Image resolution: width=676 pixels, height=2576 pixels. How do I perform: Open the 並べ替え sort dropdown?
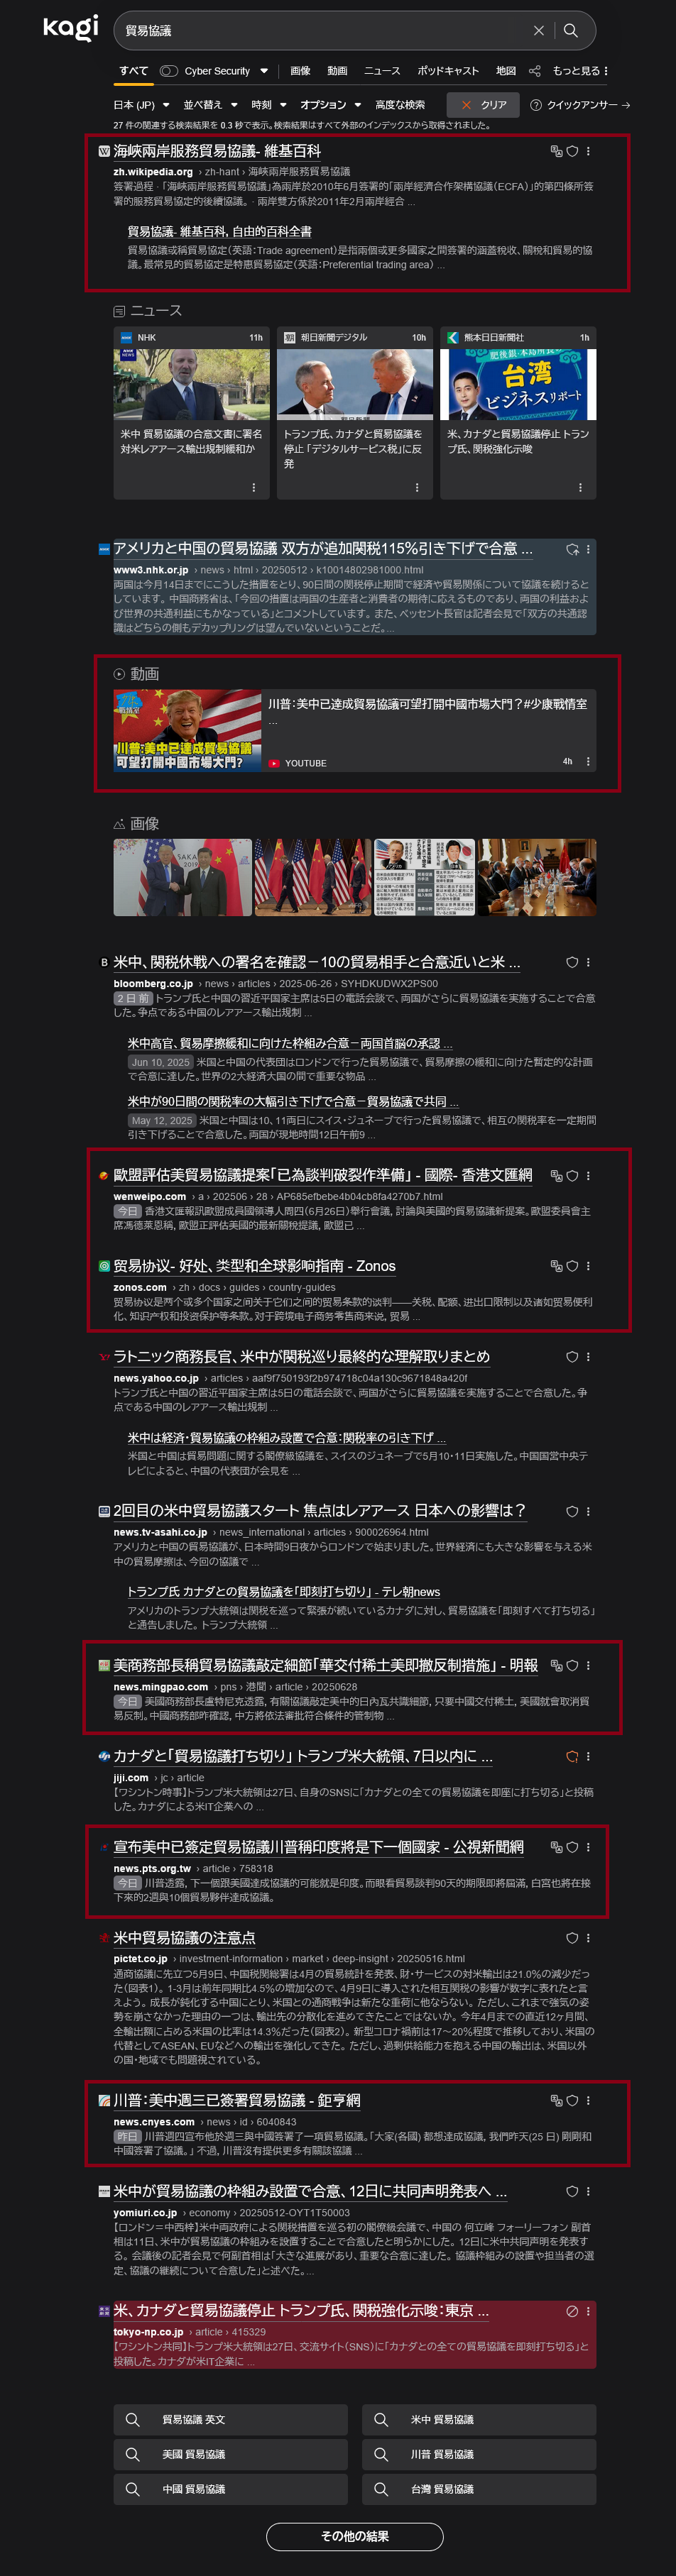point(210,105)
